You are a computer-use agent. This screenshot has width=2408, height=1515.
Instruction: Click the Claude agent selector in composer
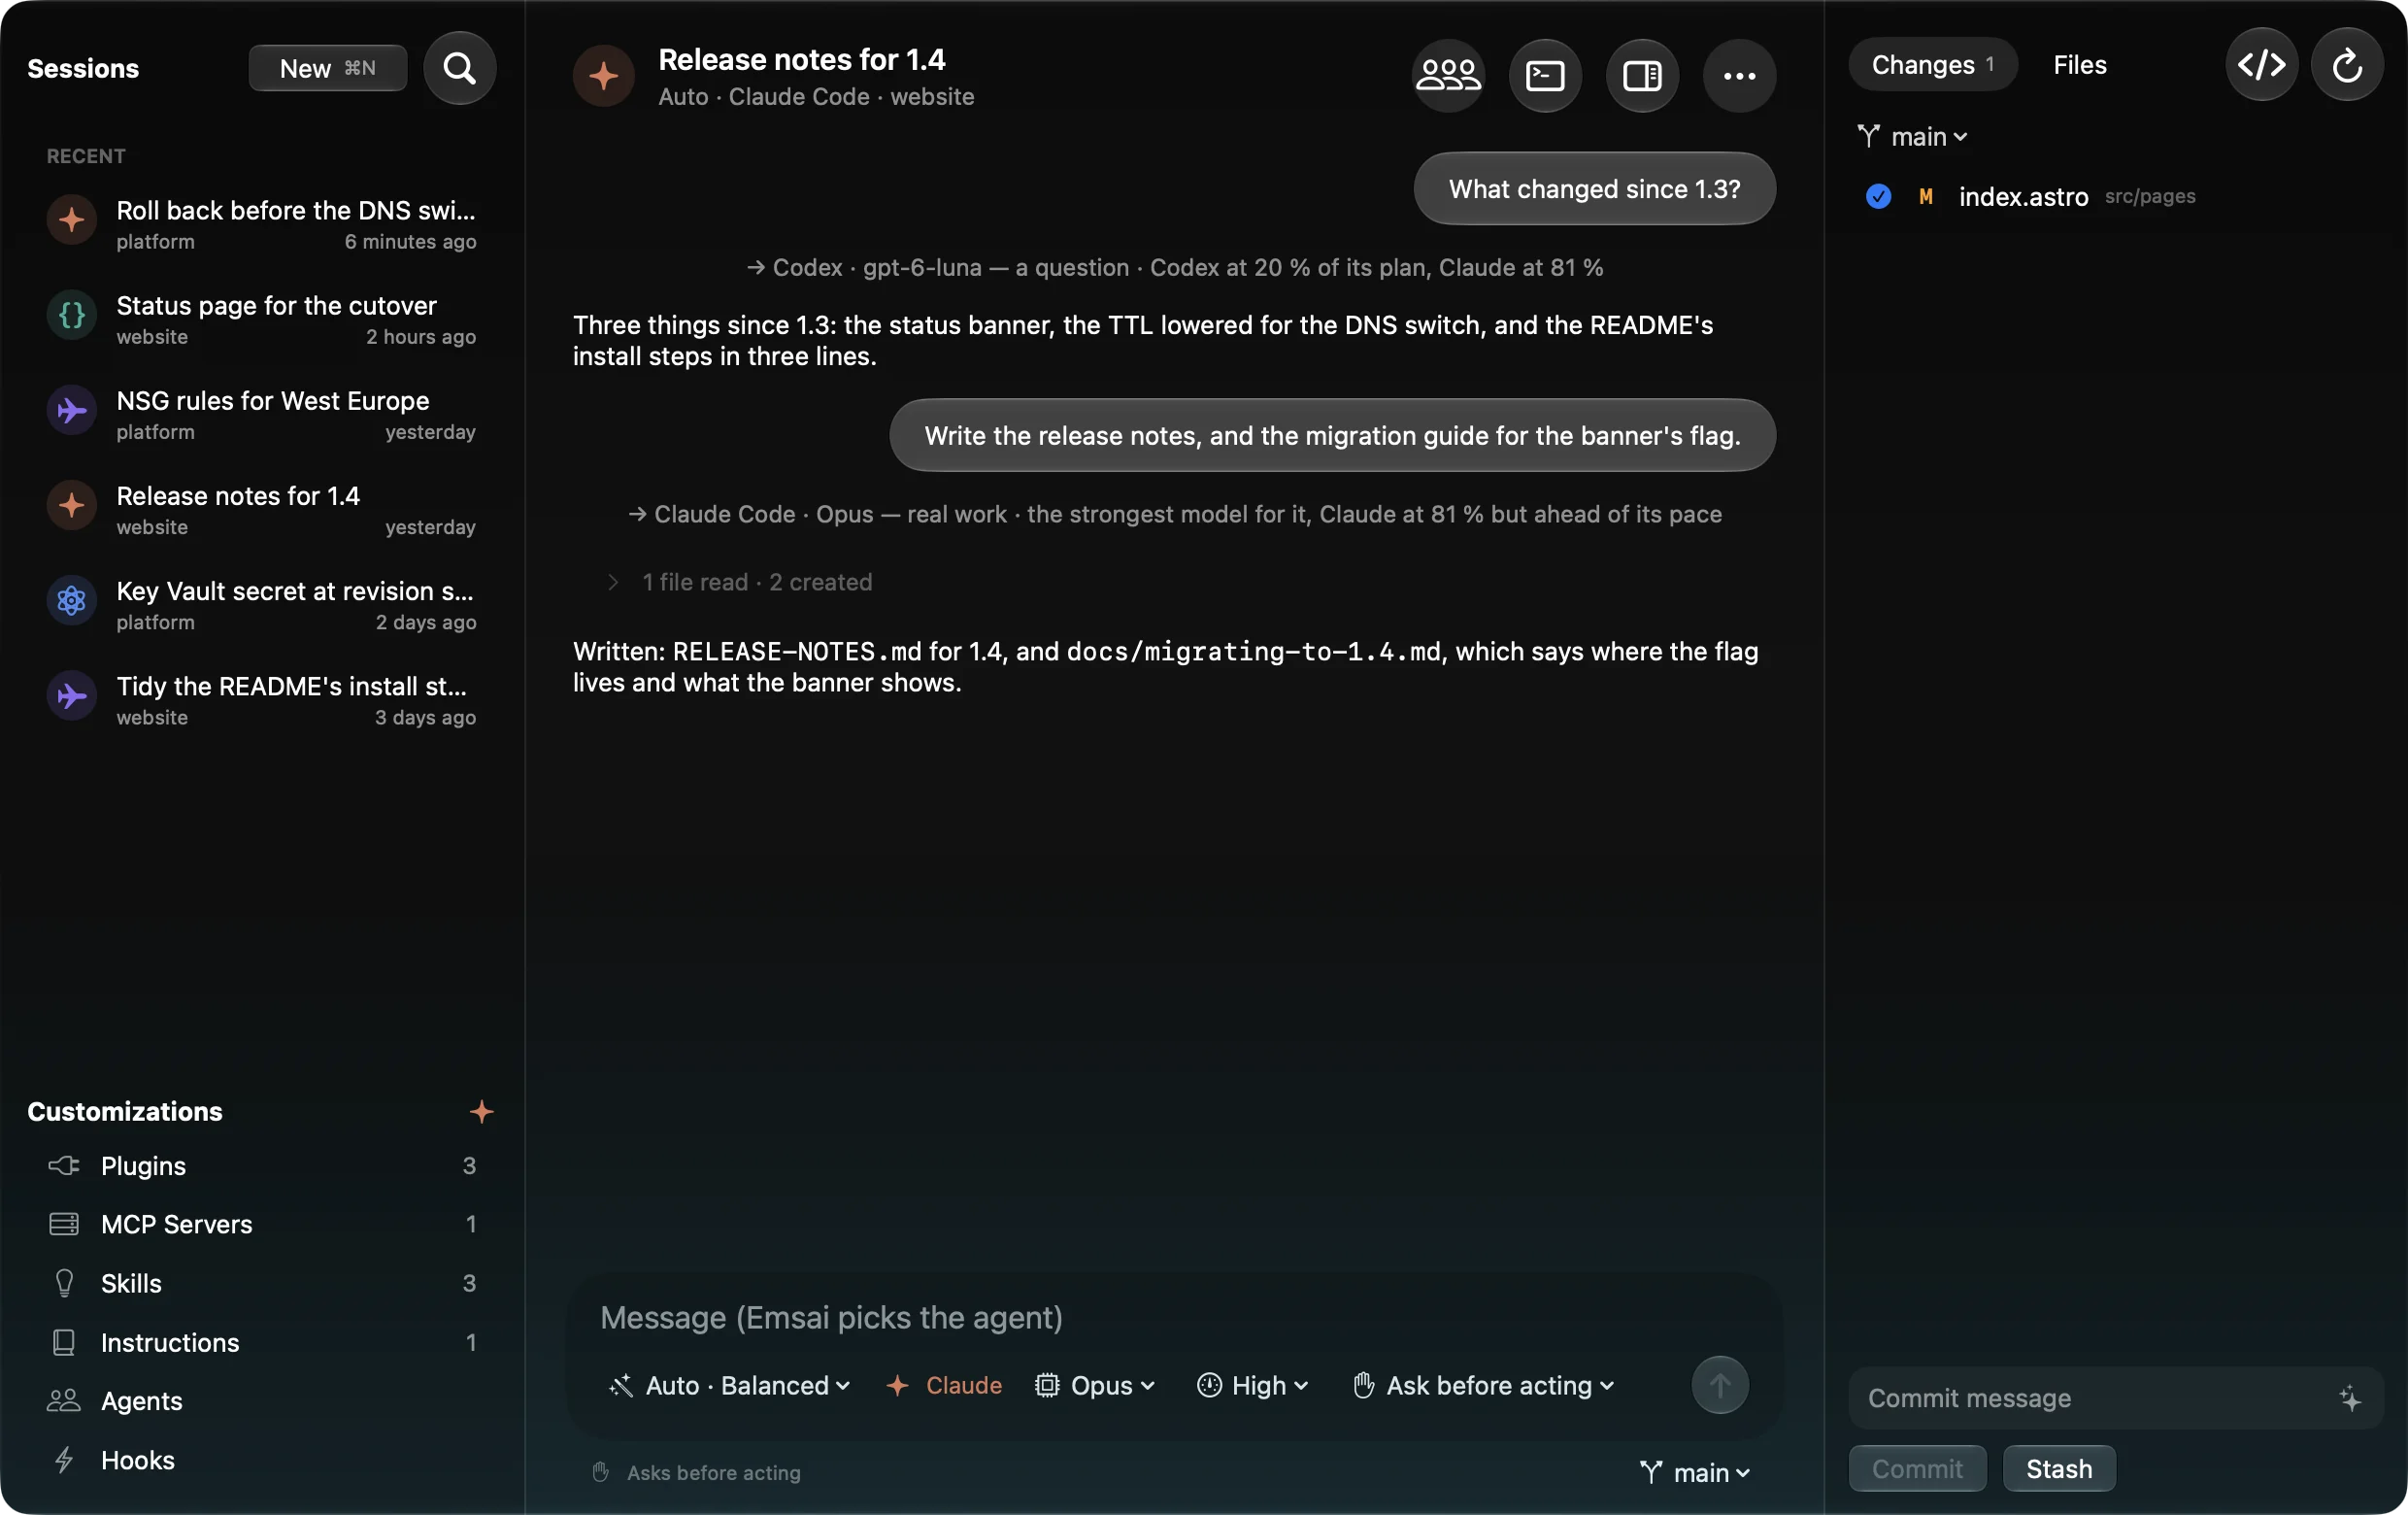point(943,1384)
